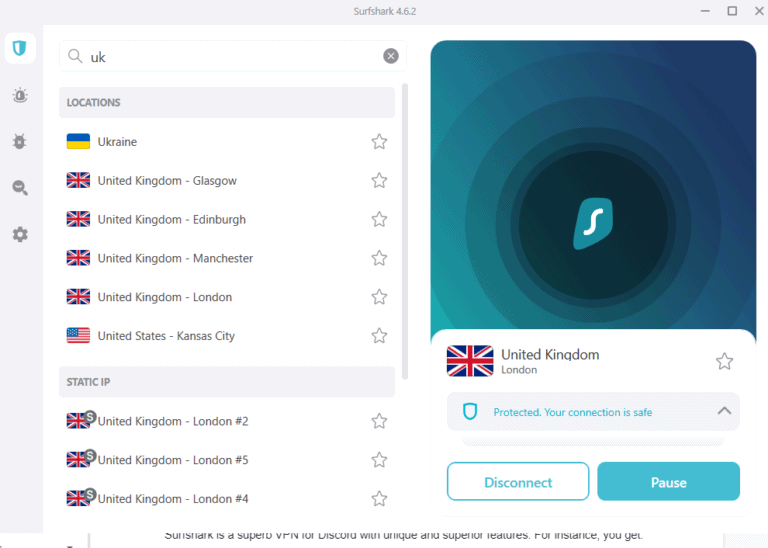Click the location list scrollbar

(404, 230)
